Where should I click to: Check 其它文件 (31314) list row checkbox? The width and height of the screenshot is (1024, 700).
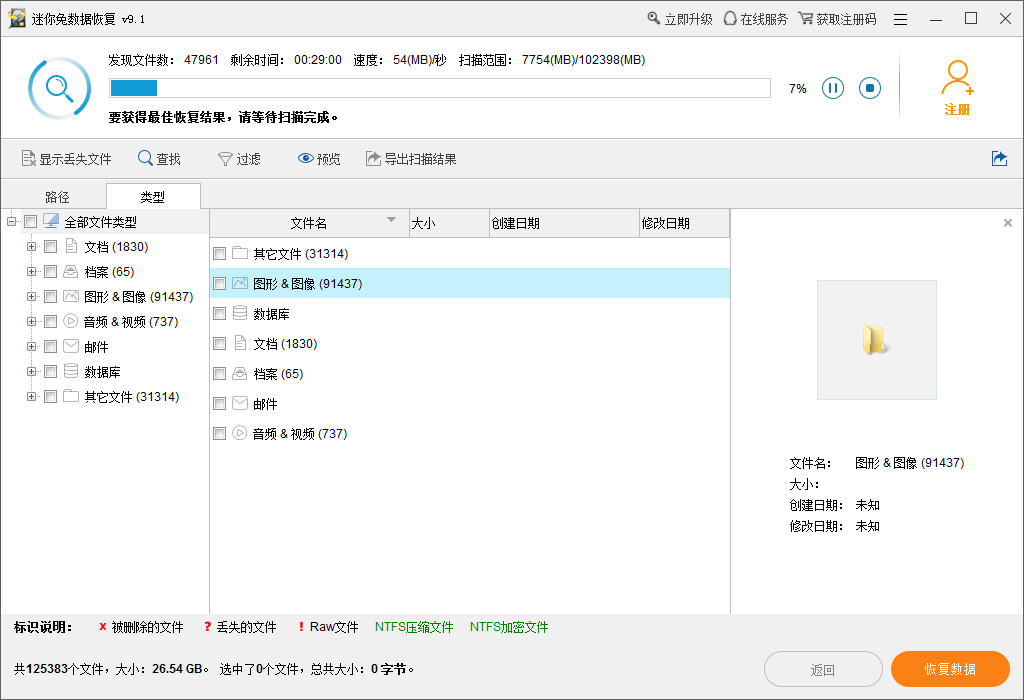pos(219,253)
